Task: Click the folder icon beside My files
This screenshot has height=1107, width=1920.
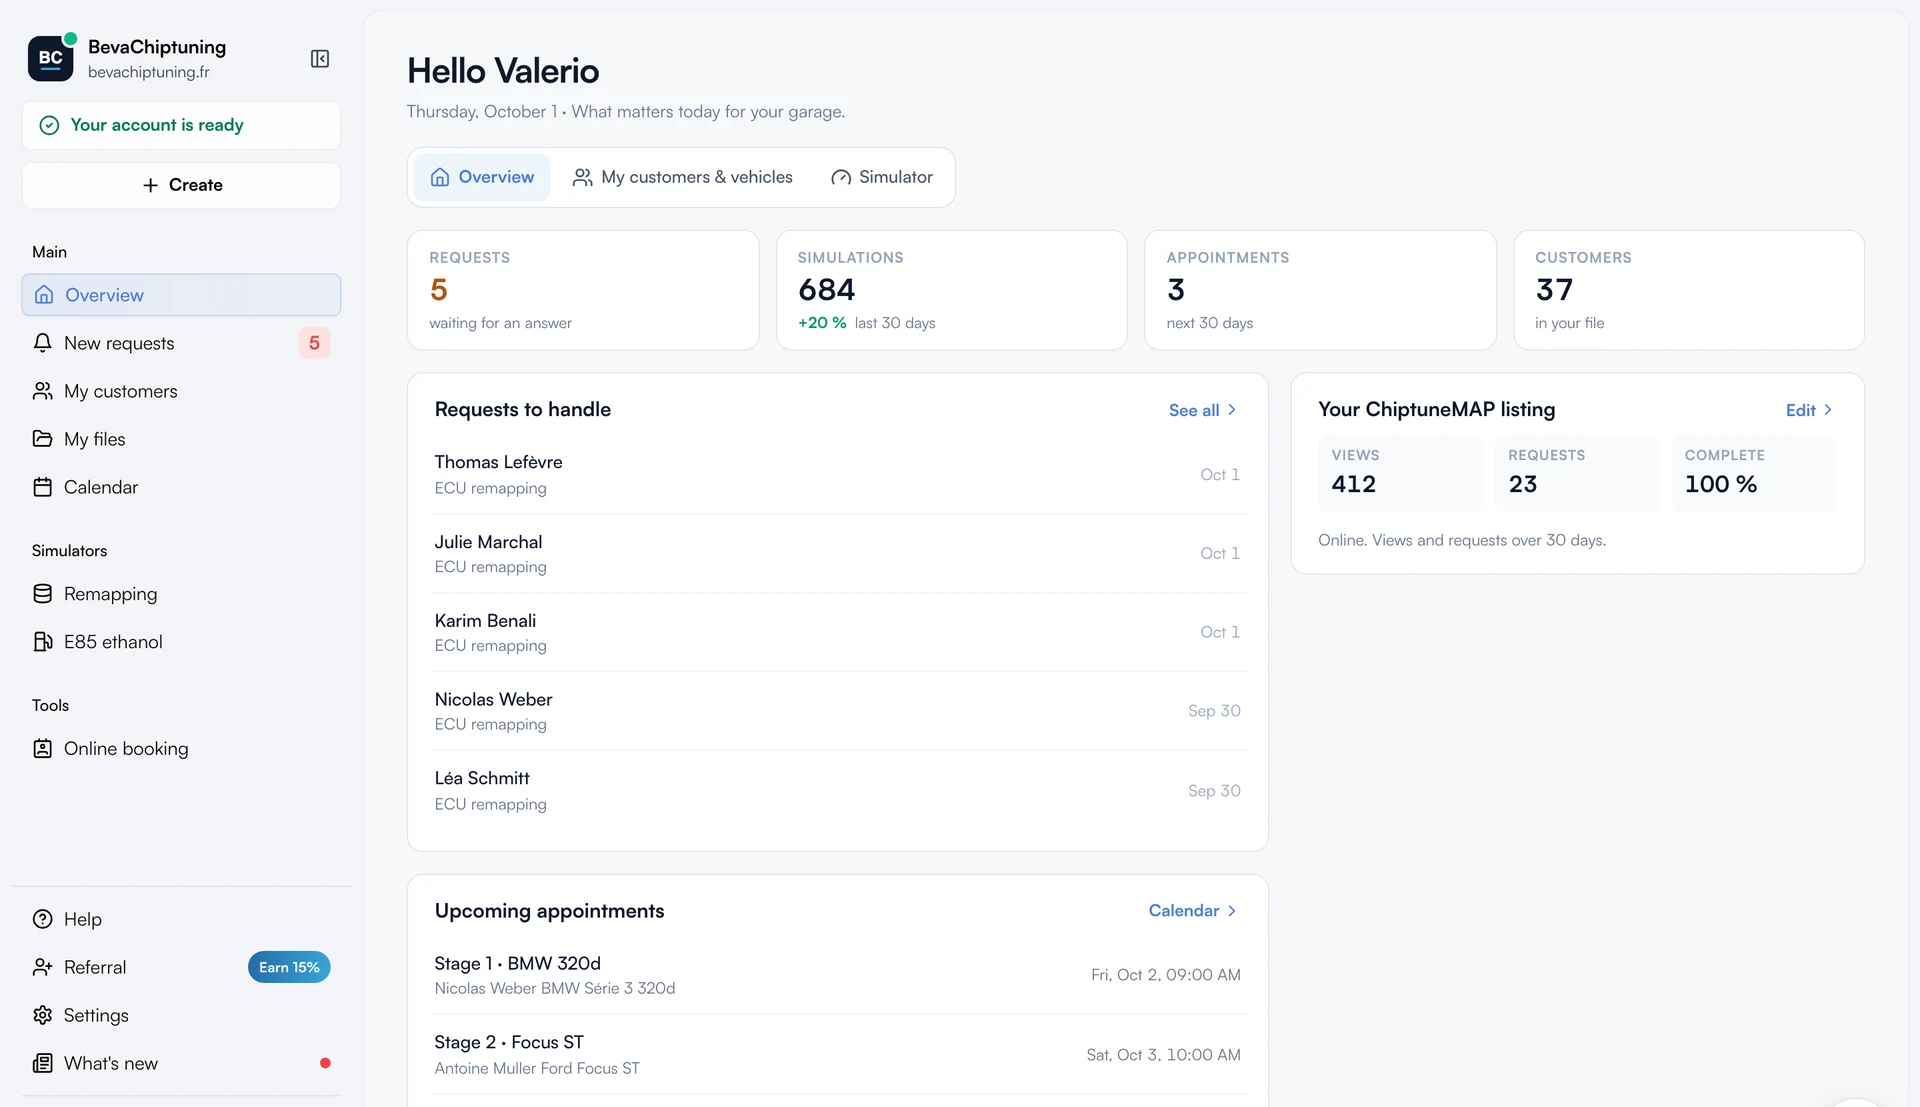Action: click(42, 439)
